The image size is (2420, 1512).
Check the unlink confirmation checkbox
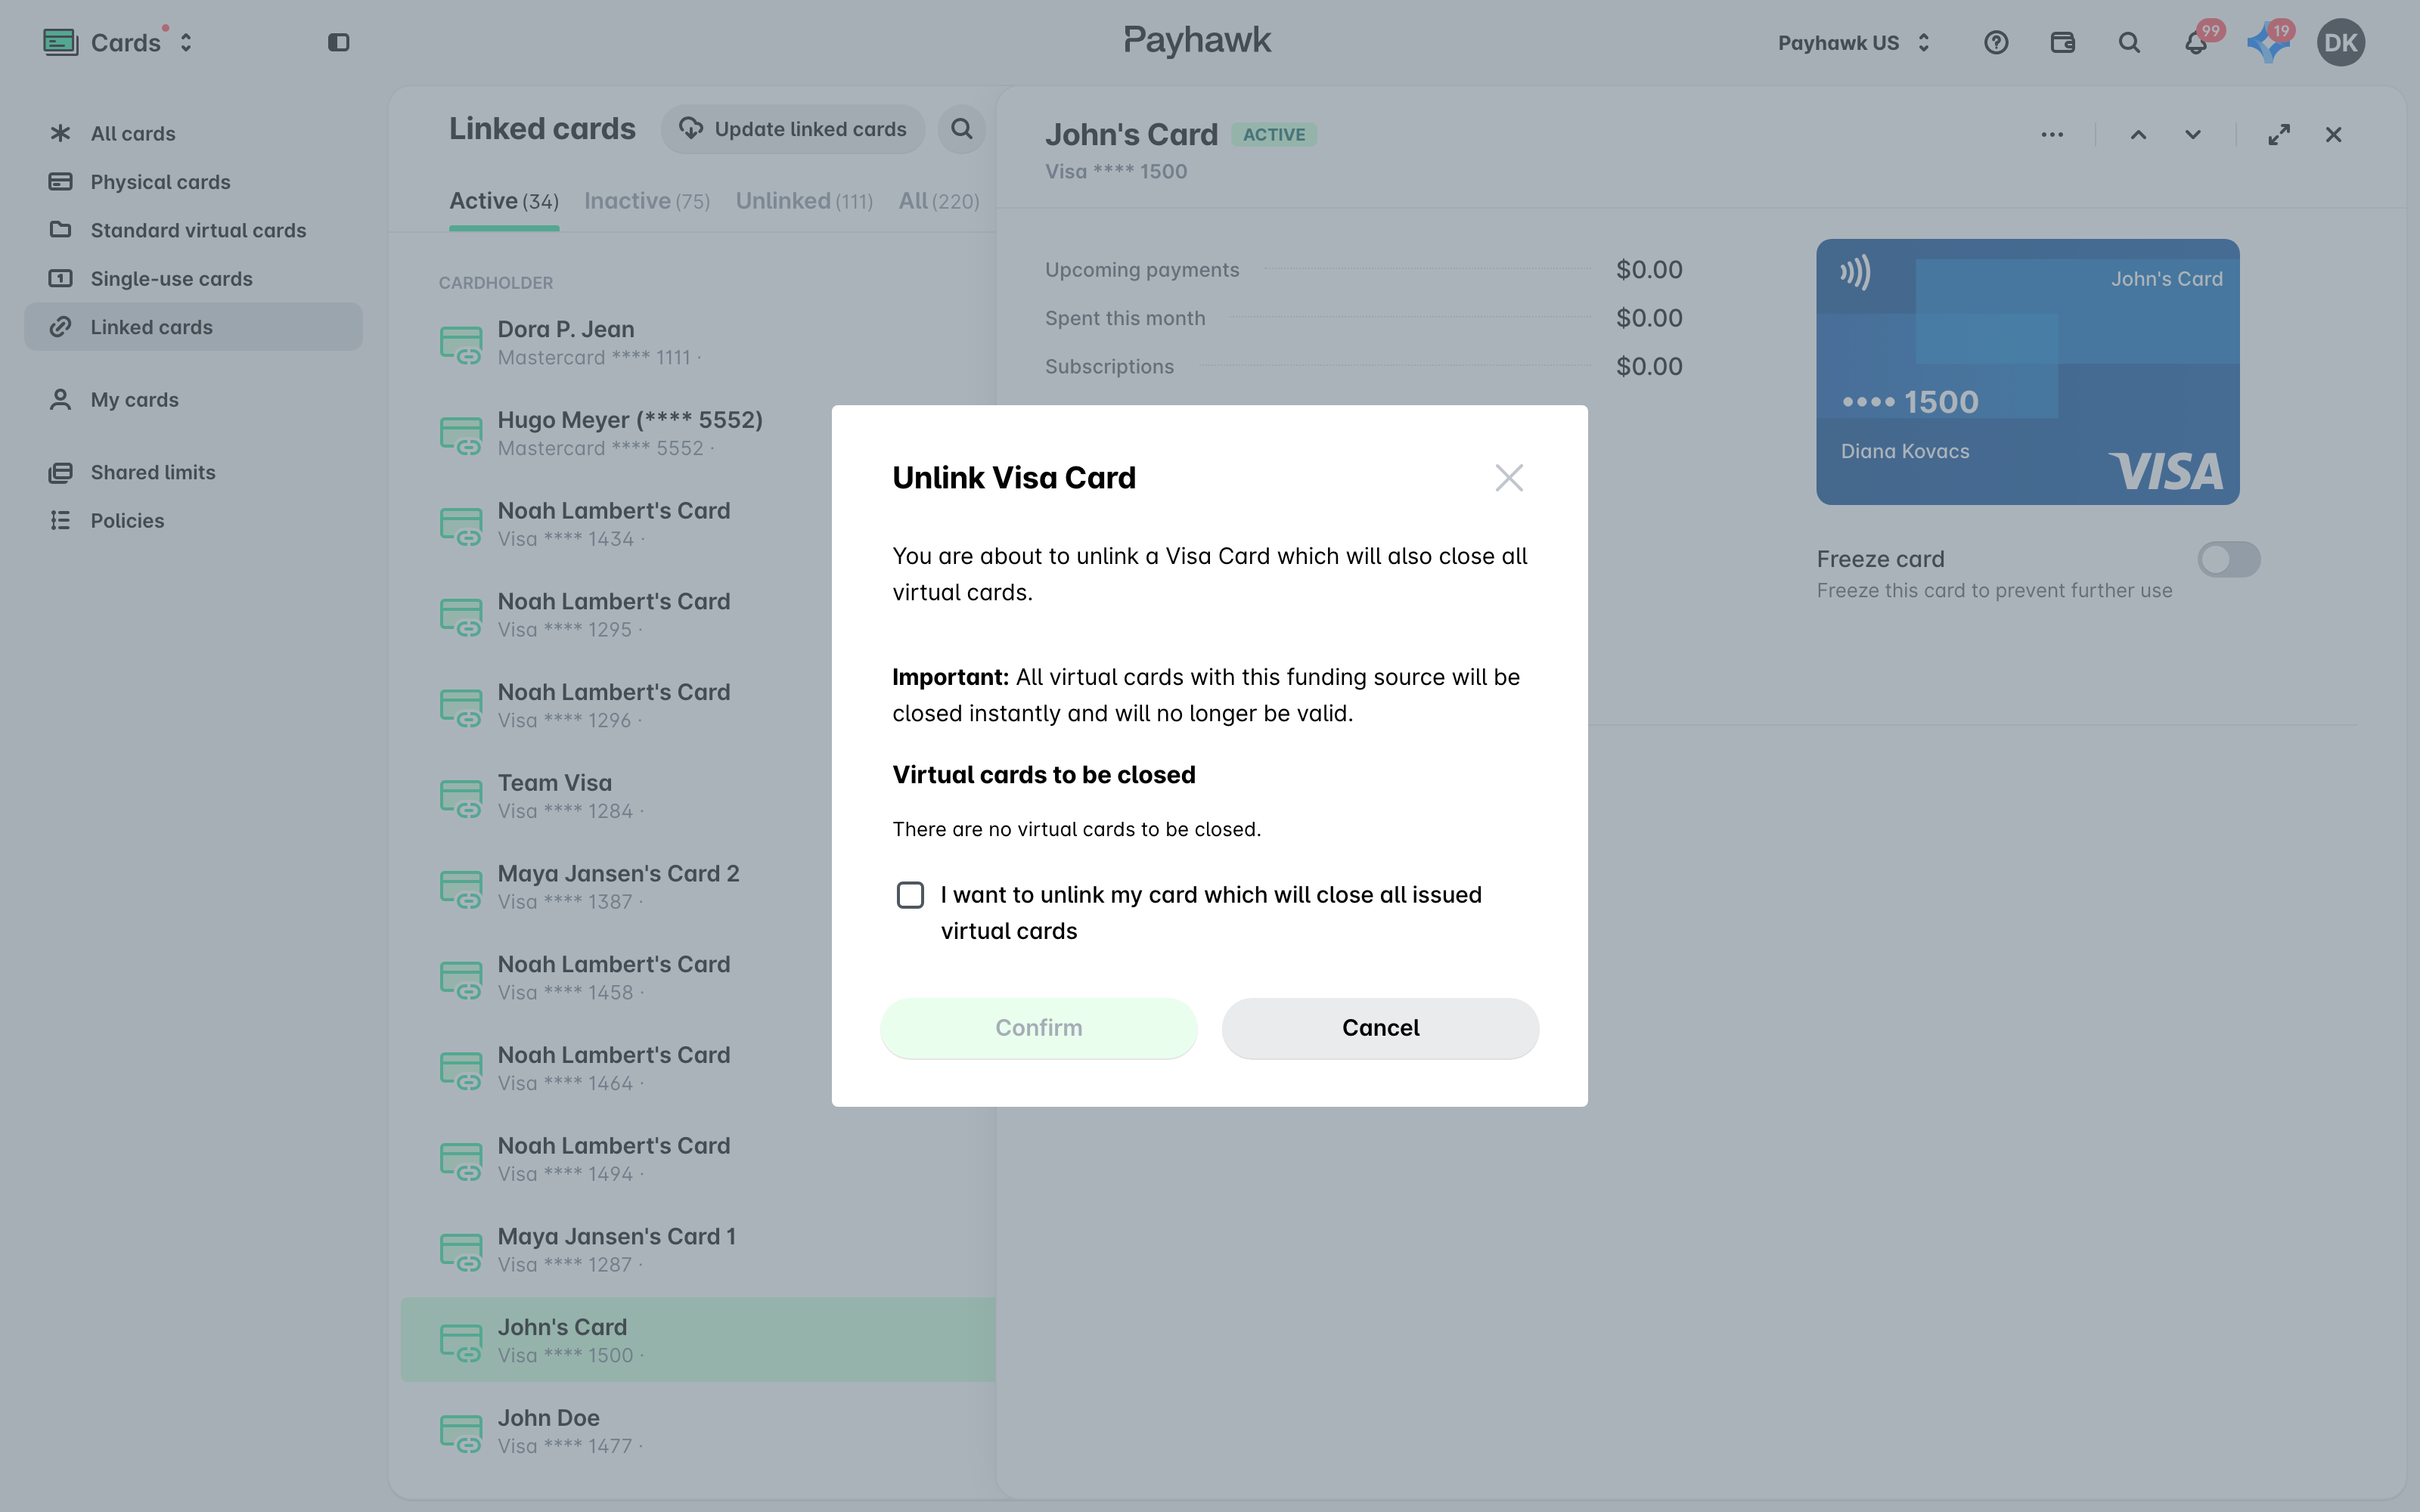tap(910, 895)
